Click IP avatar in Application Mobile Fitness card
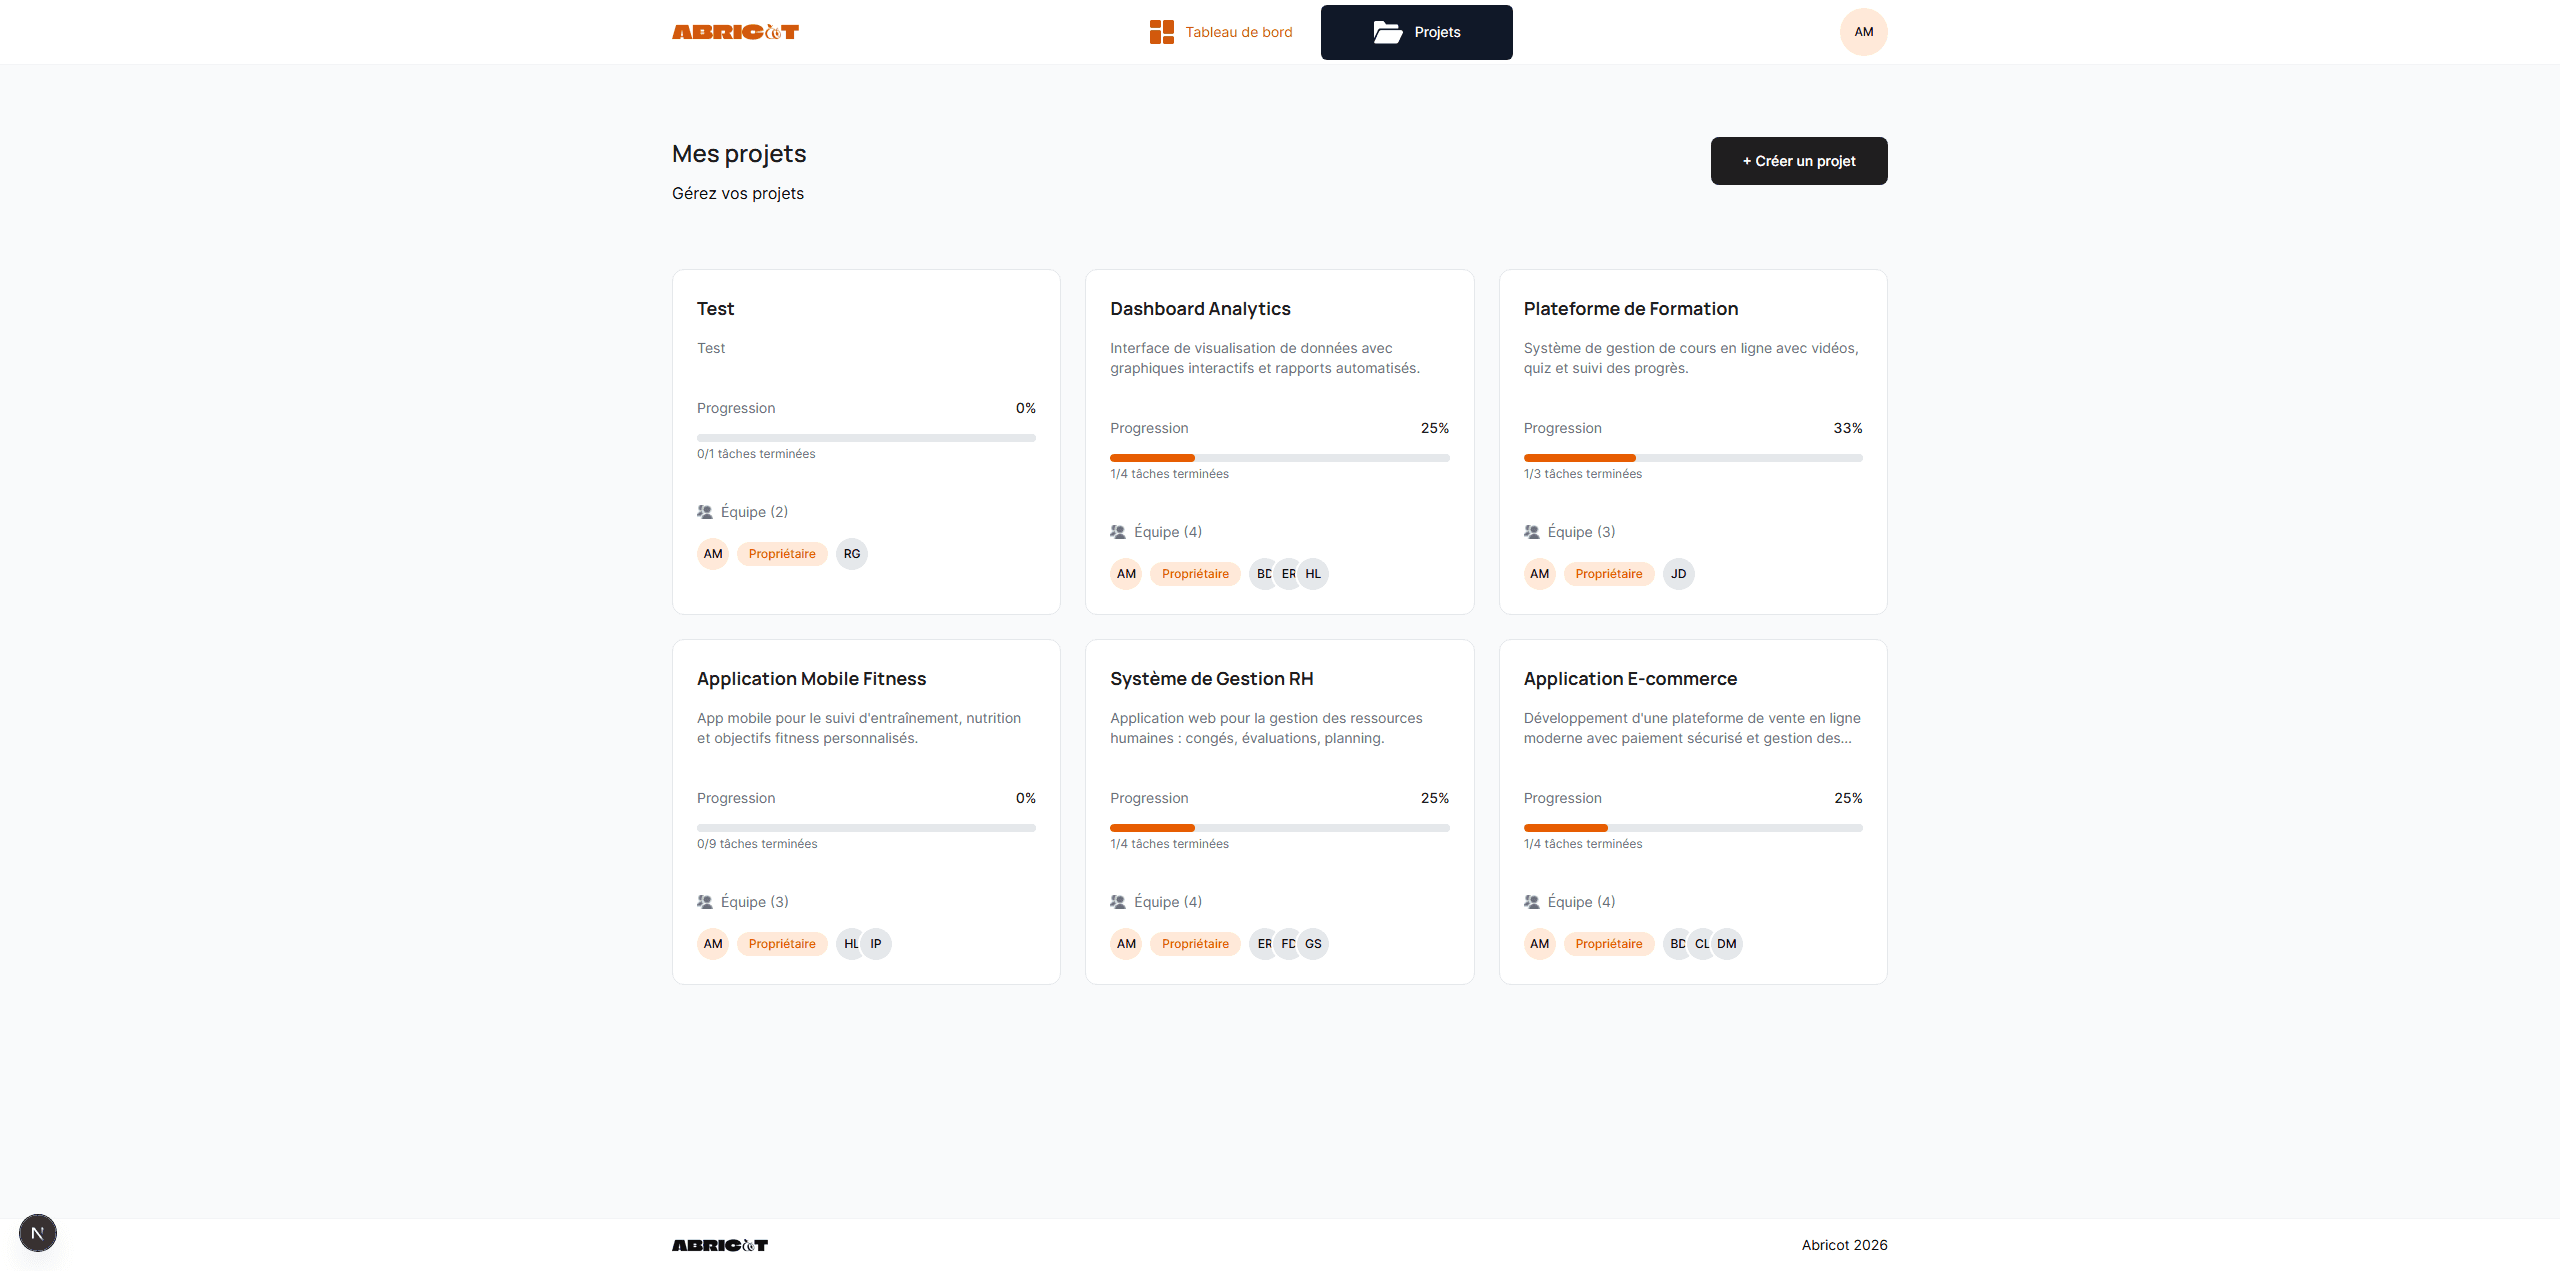 point(876,944)
